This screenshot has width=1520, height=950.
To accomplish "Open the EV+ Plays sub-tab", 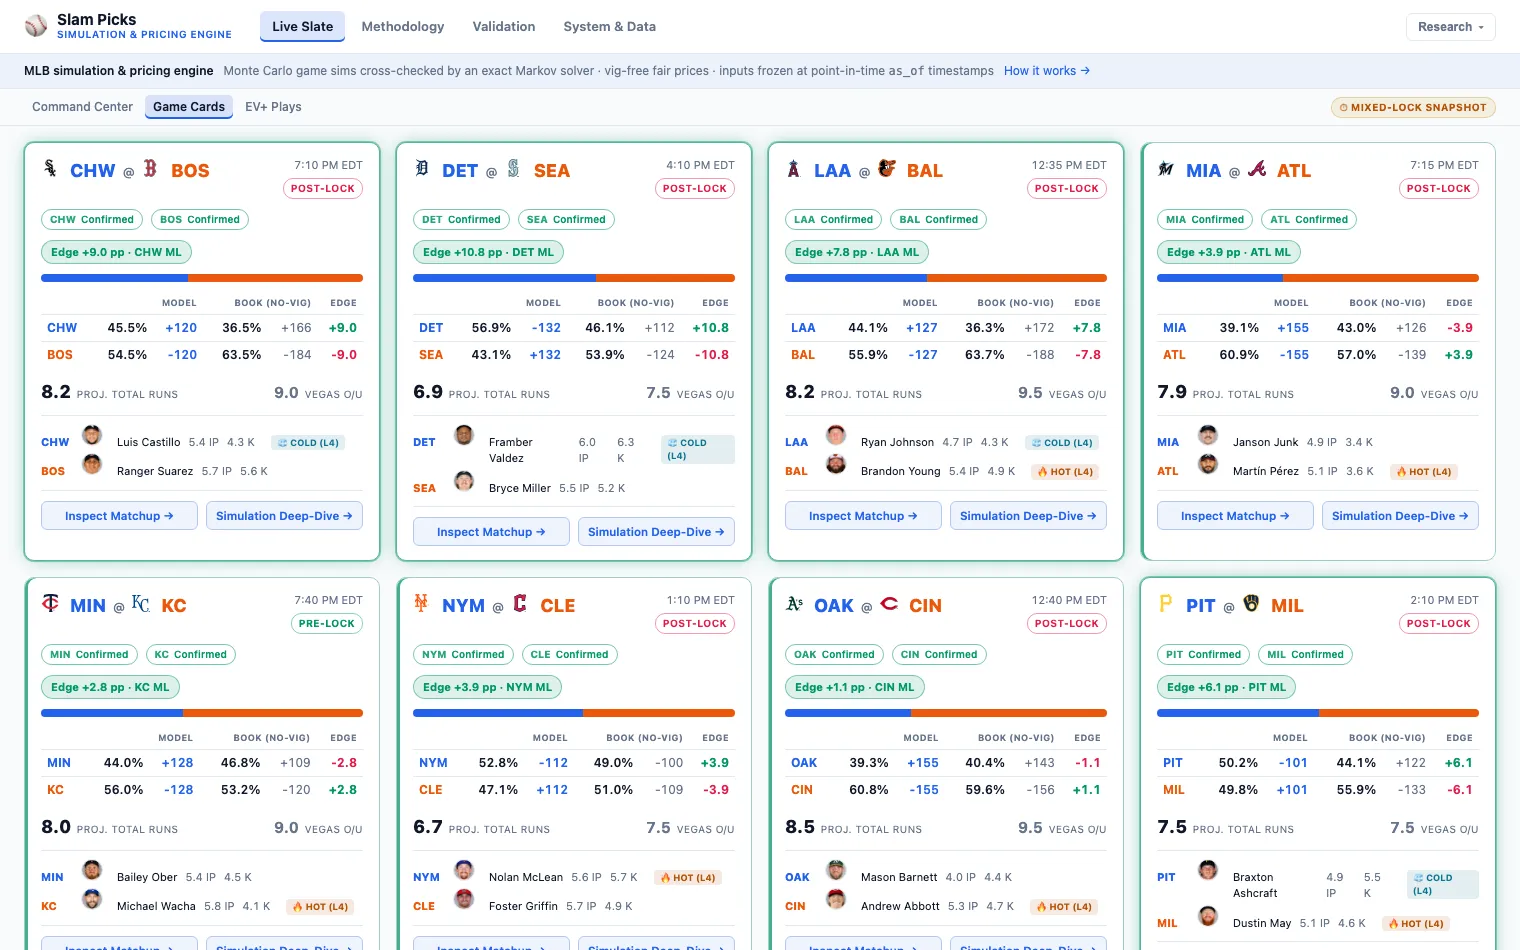I will pyautogui.click(x=273, y=107).
